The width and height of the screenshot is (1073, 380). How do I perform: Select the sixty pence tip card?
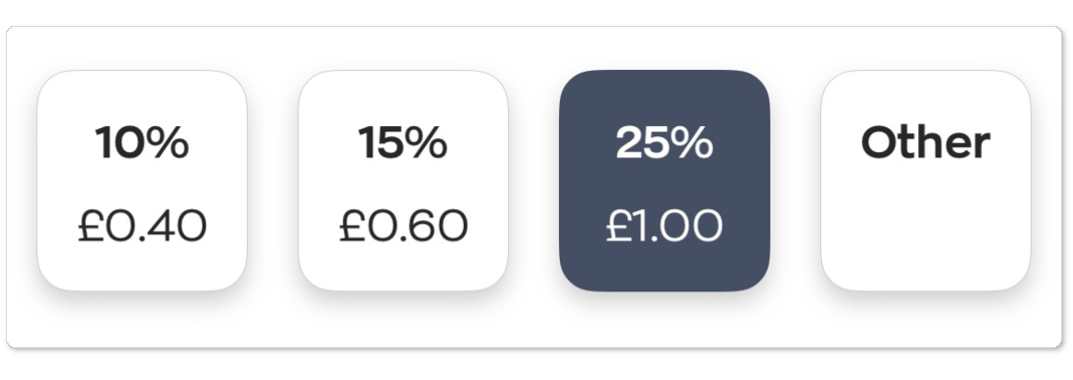pyautogui.click(x=403, y=181)
